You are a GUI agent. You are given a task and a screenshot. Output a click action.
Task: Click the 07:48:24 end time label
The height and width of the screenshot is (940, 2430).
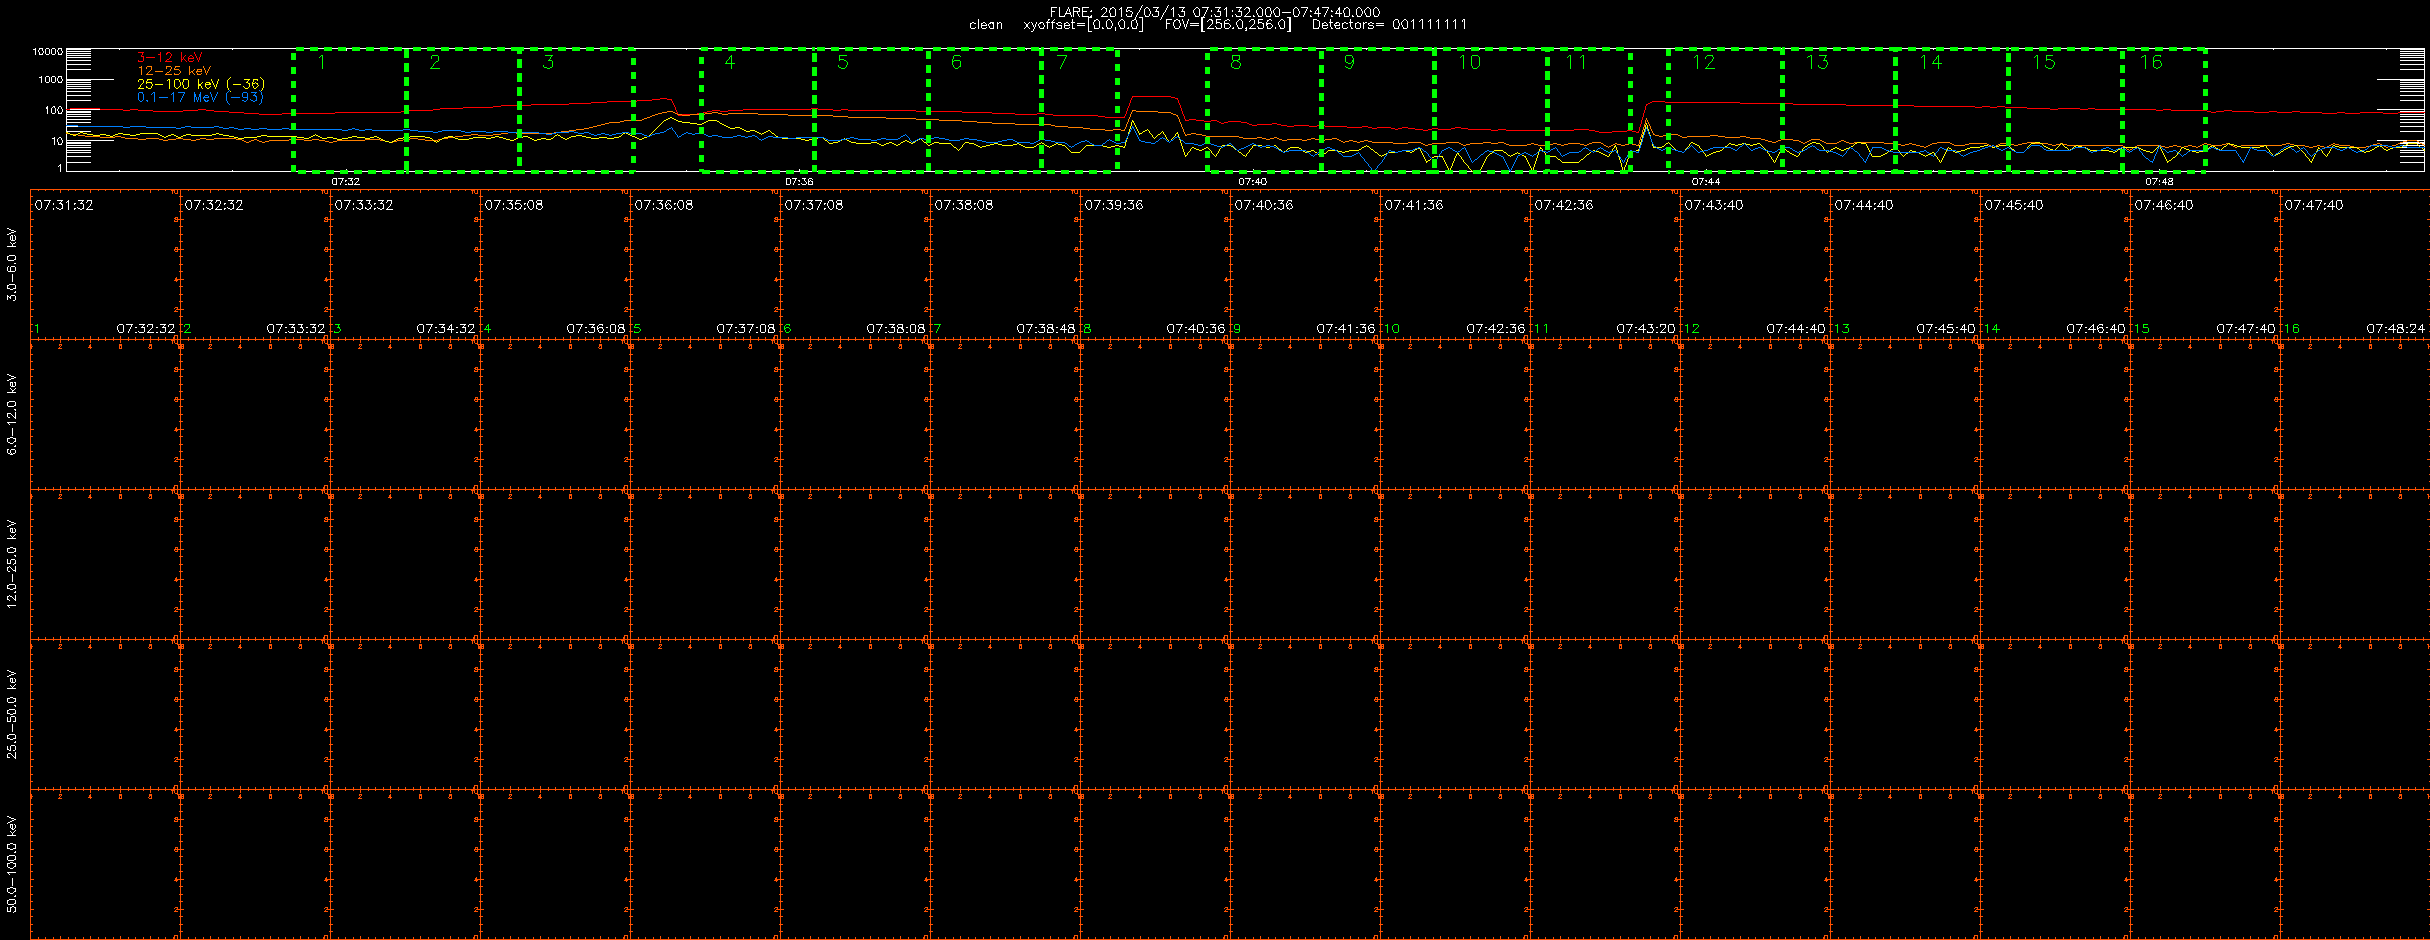(2395, 329)
